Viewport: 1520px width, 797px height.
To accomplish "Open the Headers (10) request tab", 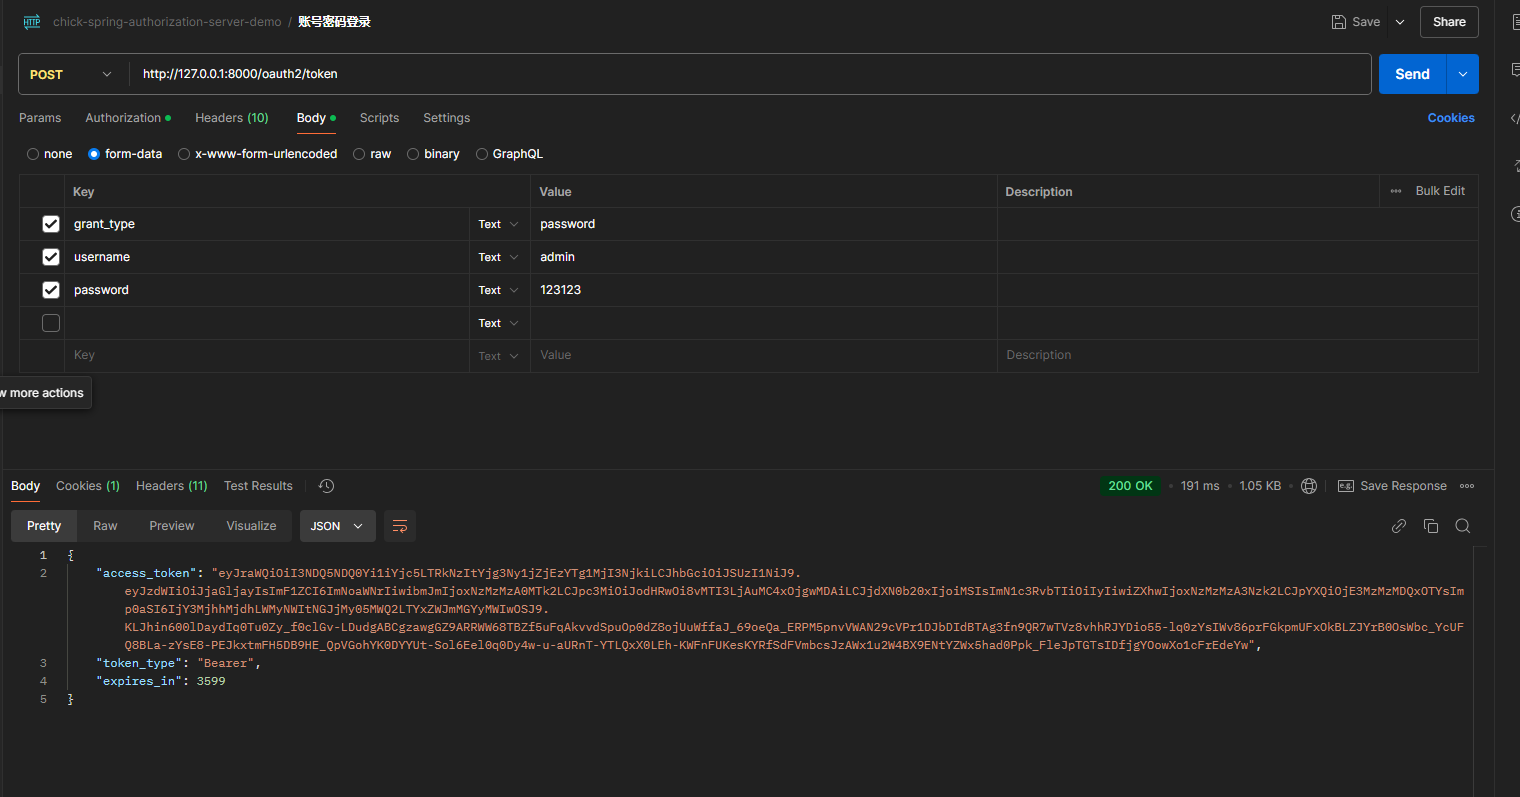I will click(232, 118).
